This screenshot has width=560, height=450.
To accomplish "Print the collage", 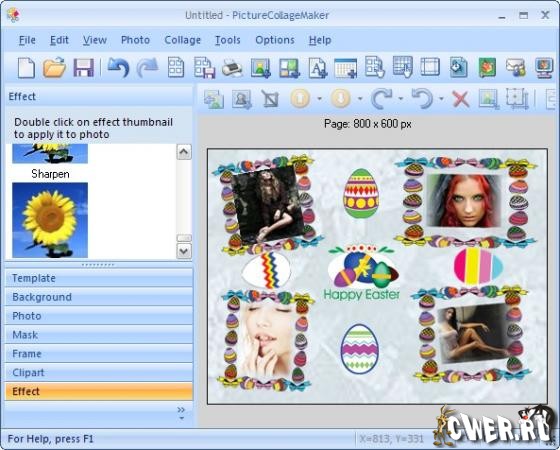I will pyautogui.click(x=232, y=68).
